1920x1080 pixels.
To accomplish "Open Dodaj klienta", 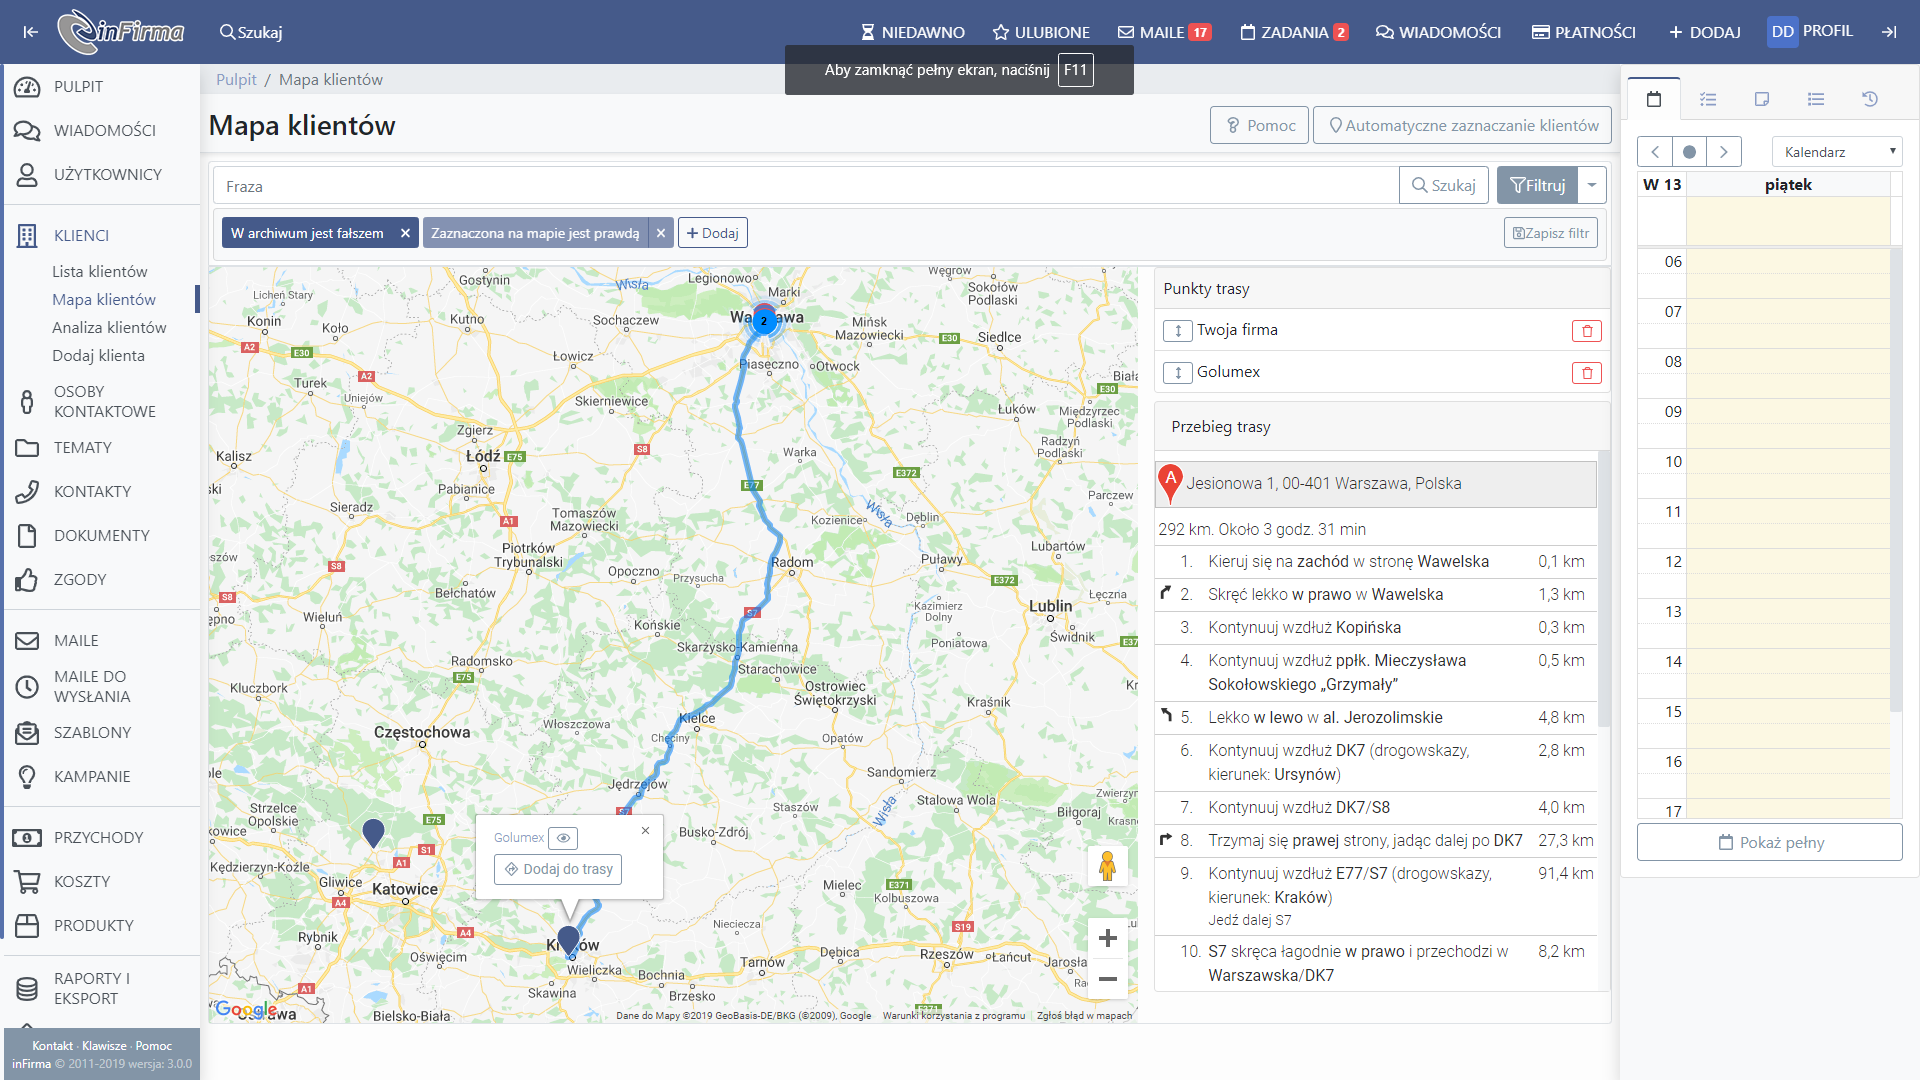I will pos(98,356).
